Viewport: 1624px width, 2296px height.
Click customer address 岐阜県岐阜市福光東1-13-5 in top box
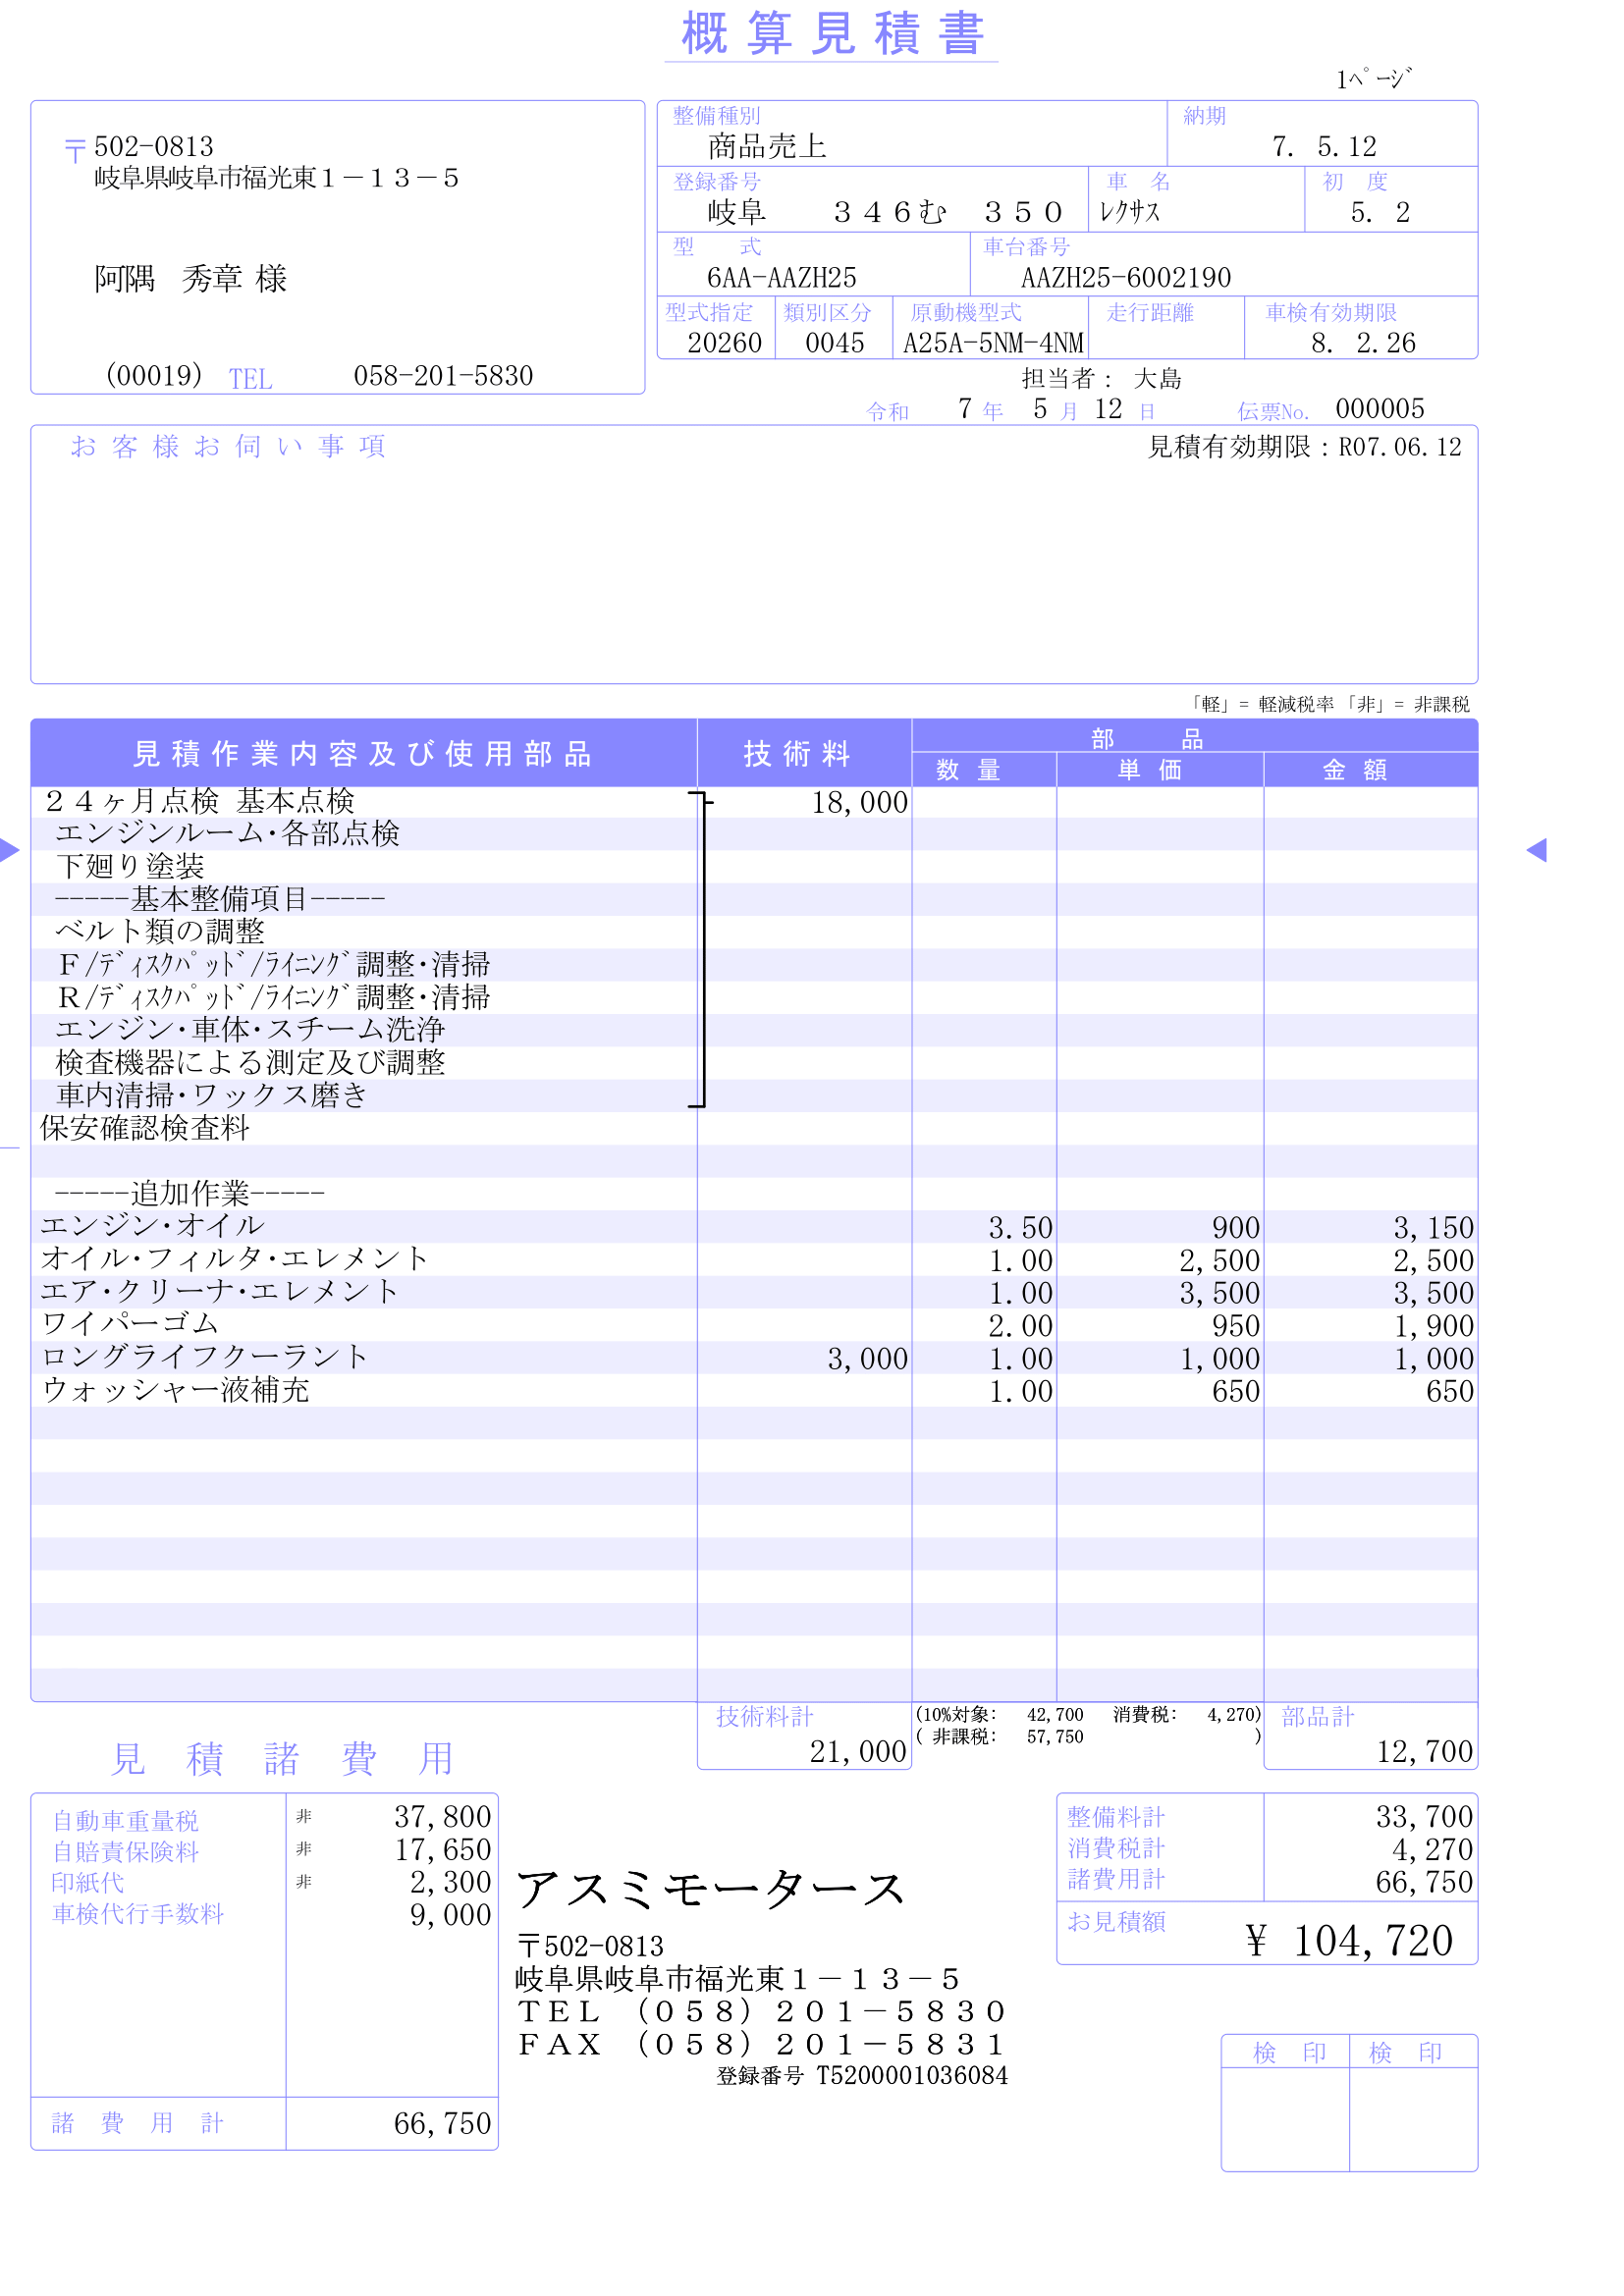coord(276,178)
